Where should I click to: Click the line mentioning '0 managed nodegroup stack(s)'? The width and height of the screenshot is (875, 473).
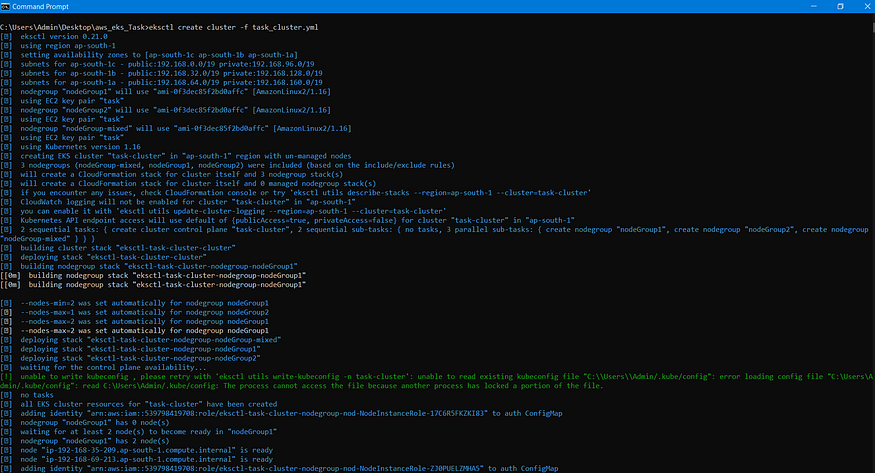point(198,184)
